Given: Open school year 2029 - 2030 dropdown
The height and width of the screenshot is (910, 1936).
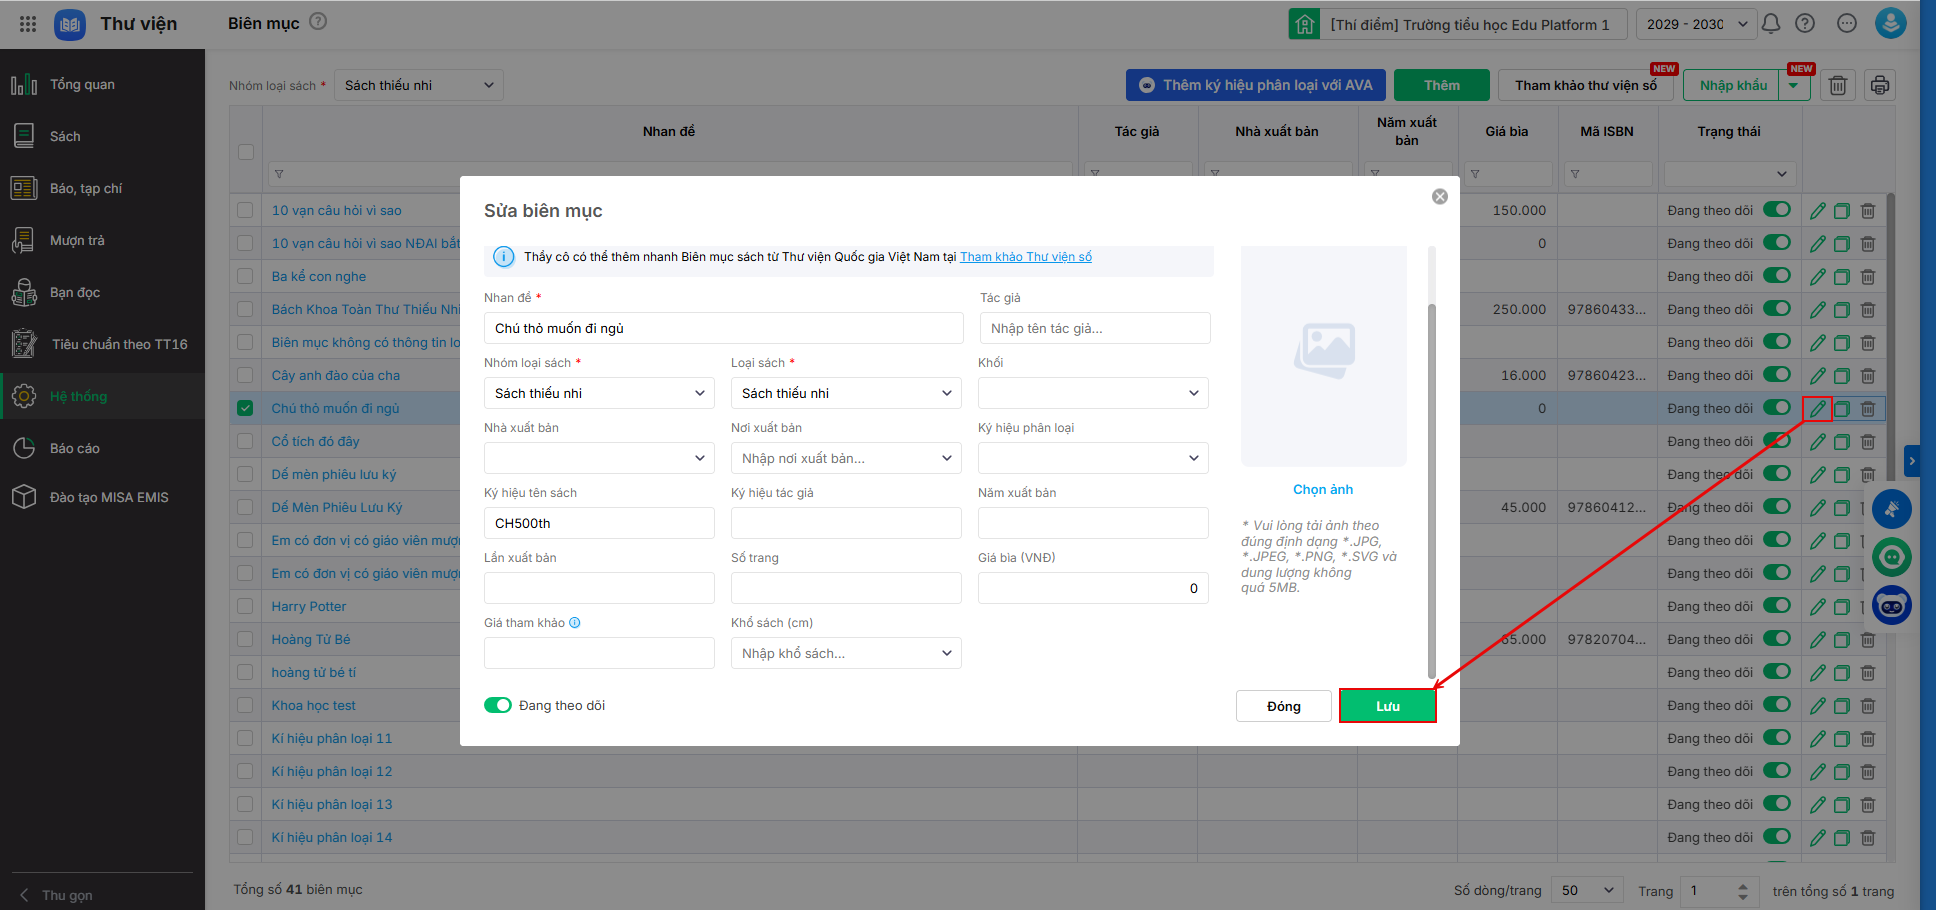Looking at the screenshot, I should 1696,24.
